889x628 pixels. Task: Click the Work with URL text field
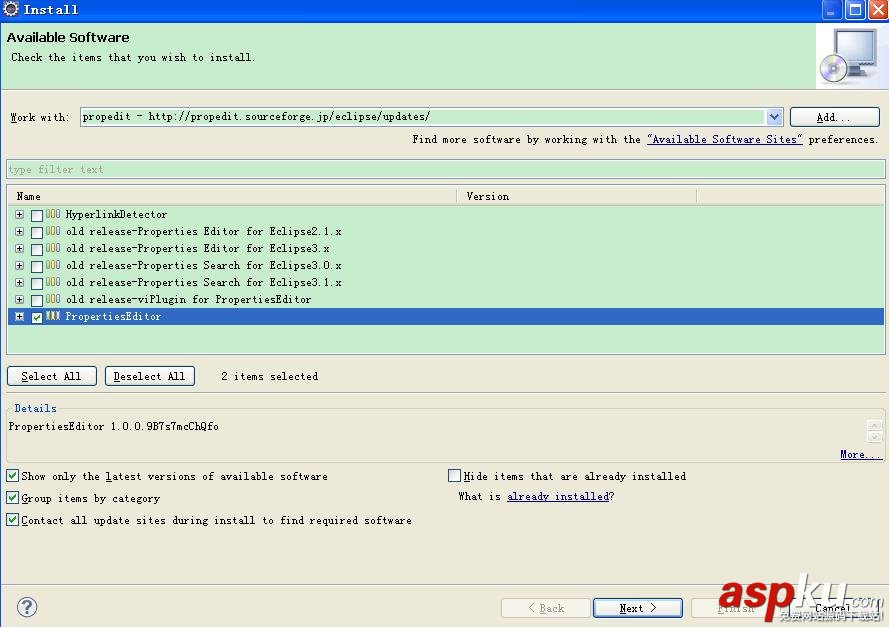pos(422,117)
